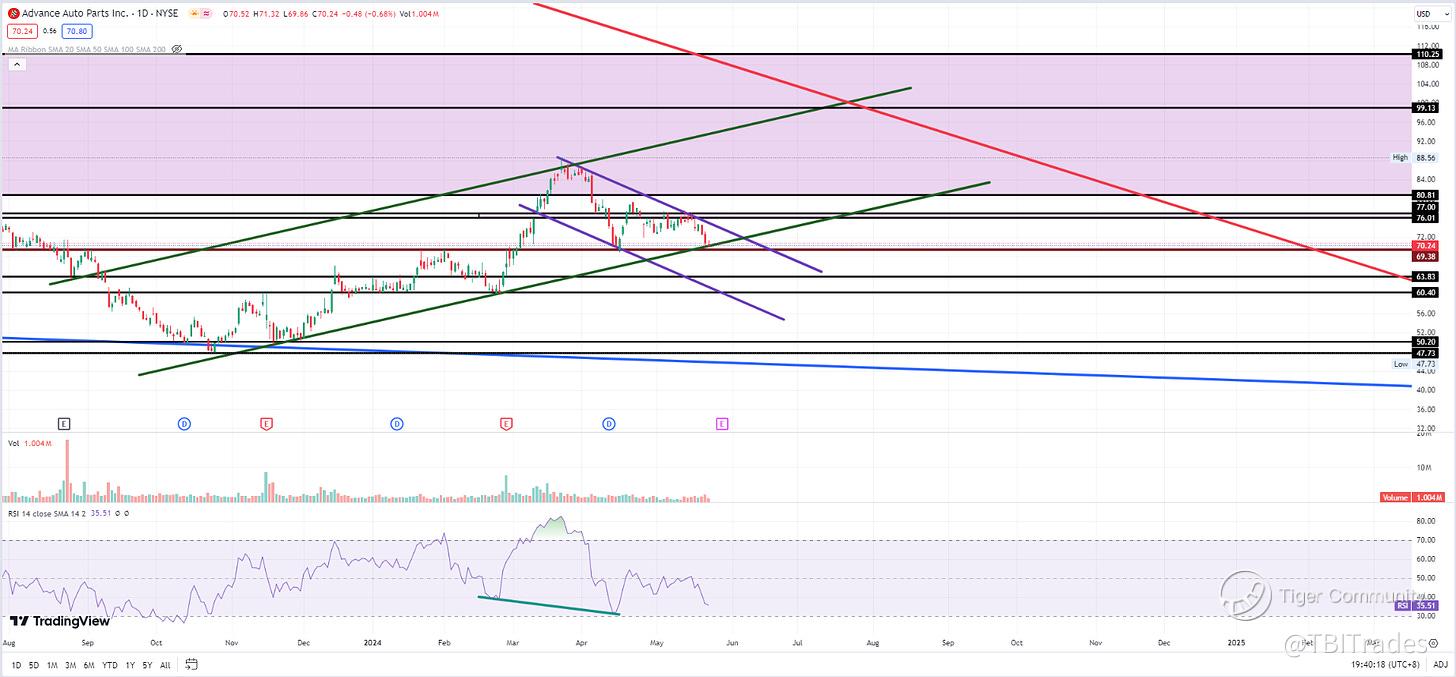Open the go to date calendar icon
The width and height of the screenshot is (1456, 677).
click(191, 664)
